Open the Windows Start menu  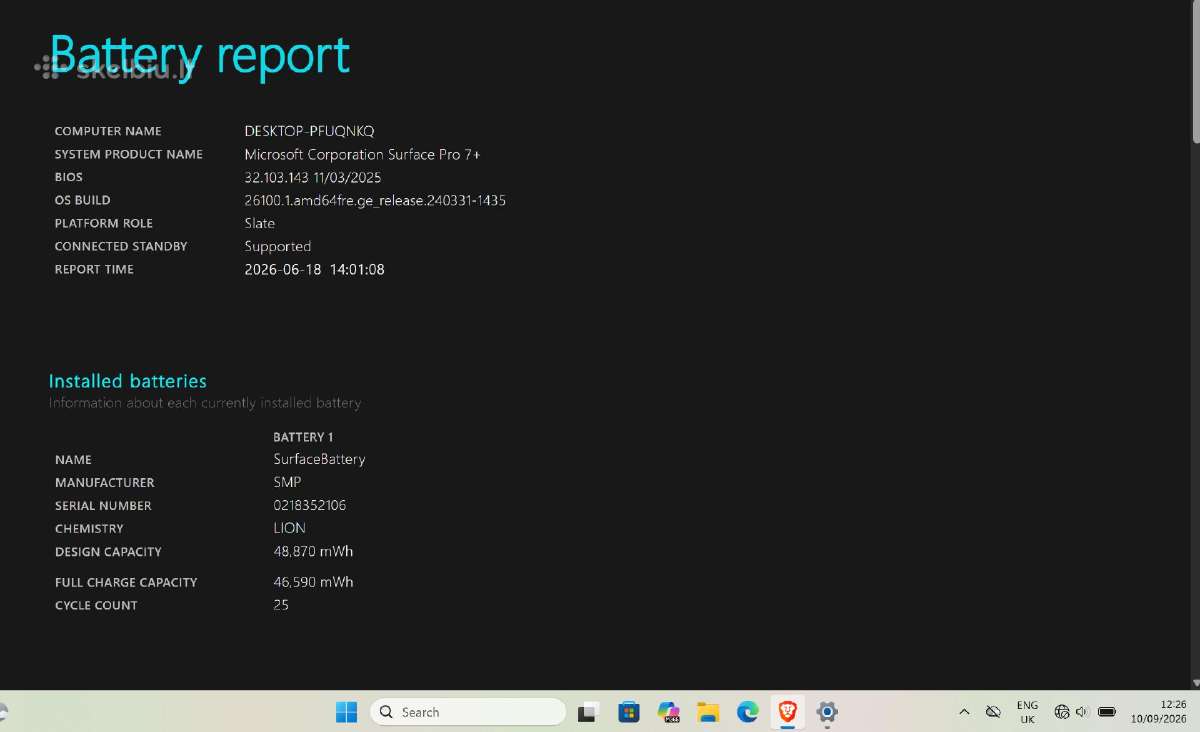[x=346, y=712]
